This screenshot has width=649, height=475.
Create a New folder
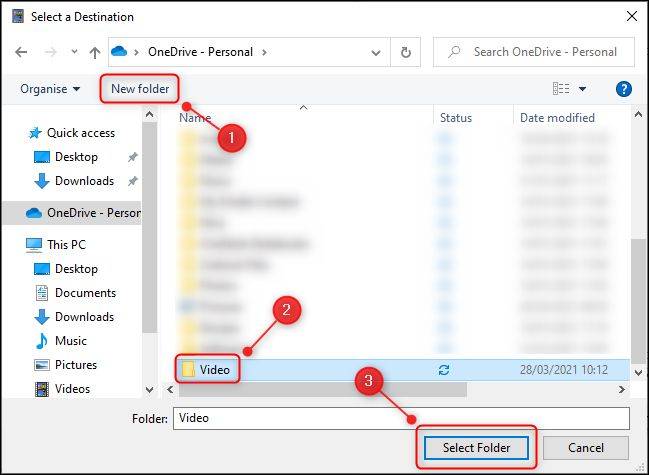pyautogui.click(x=140, y=89)
